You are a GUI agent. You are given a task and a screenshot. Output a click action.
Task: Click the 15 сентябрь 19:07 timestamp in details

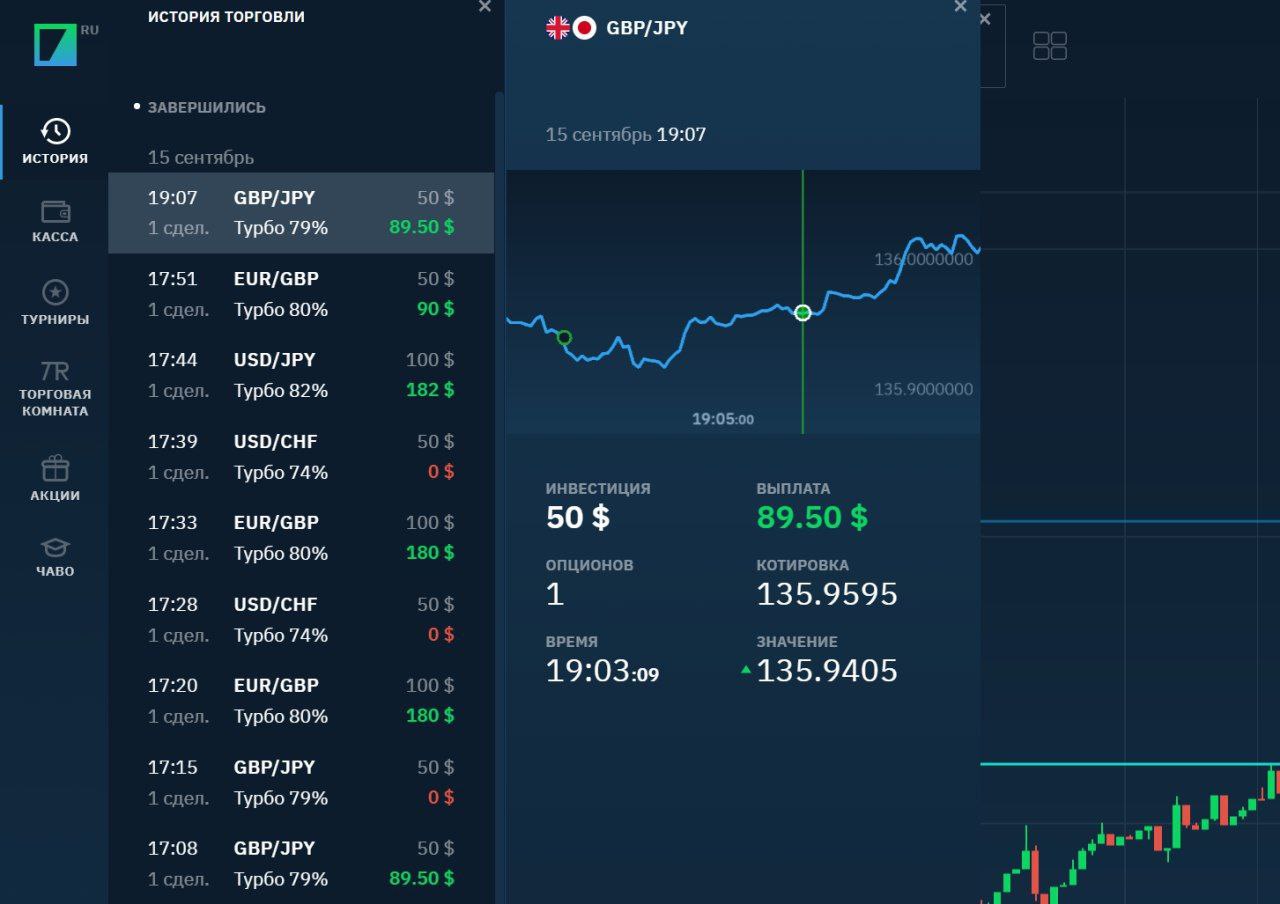[626, 134]
